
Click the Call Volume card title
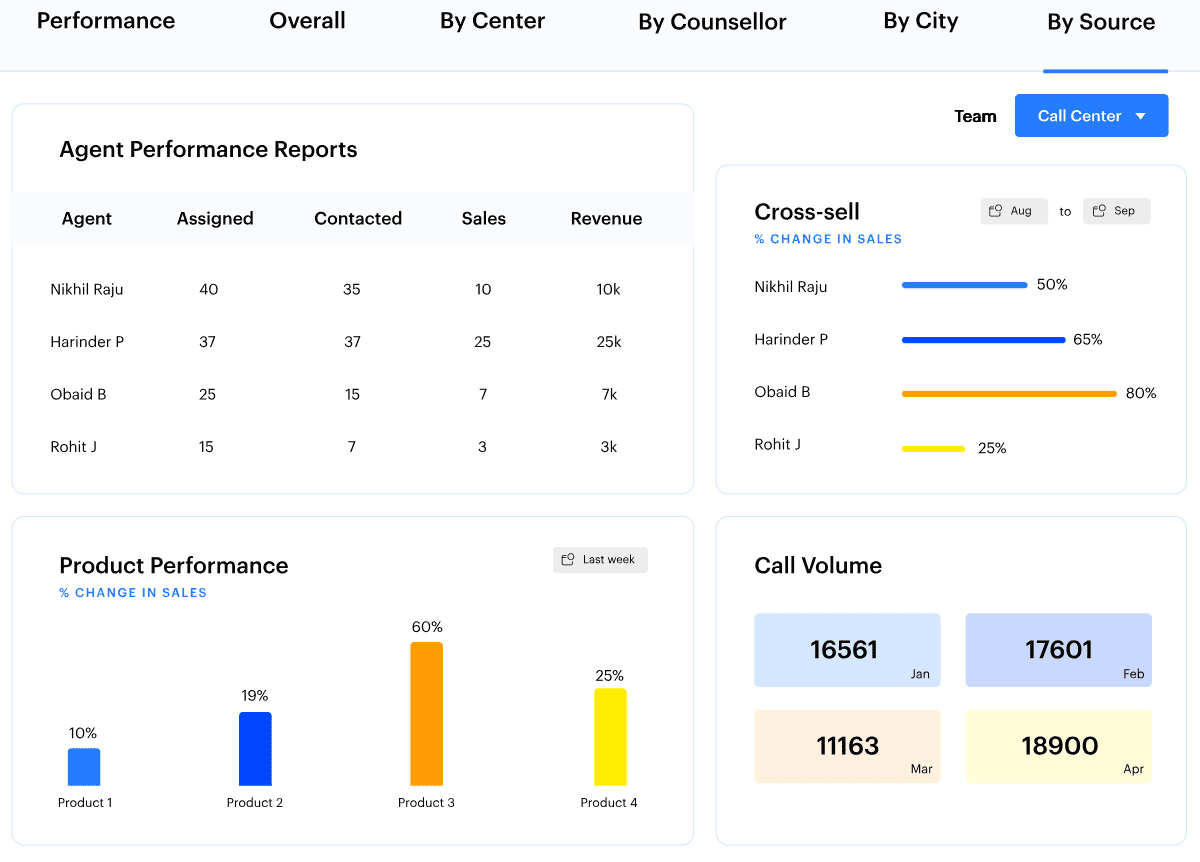[818, 566]
